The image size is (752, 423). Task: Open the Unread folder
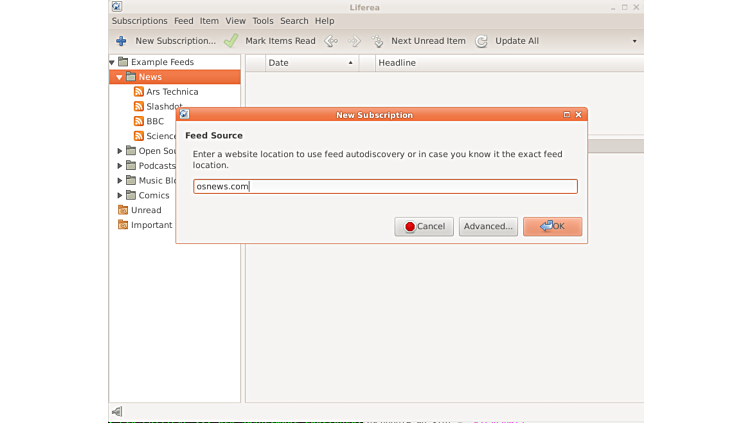(x=145, y=210)
